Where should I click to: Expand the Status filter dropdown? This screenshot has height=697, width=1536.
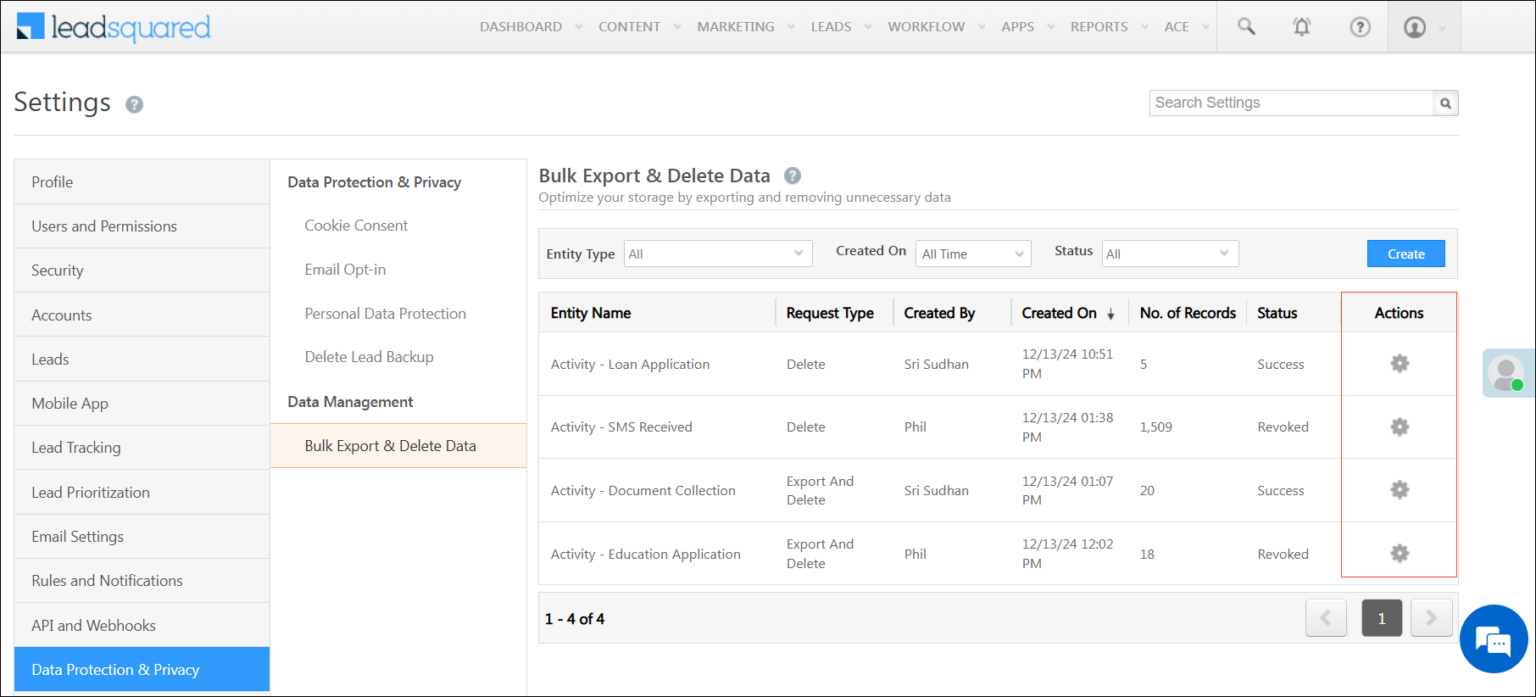coord(1168,253)
